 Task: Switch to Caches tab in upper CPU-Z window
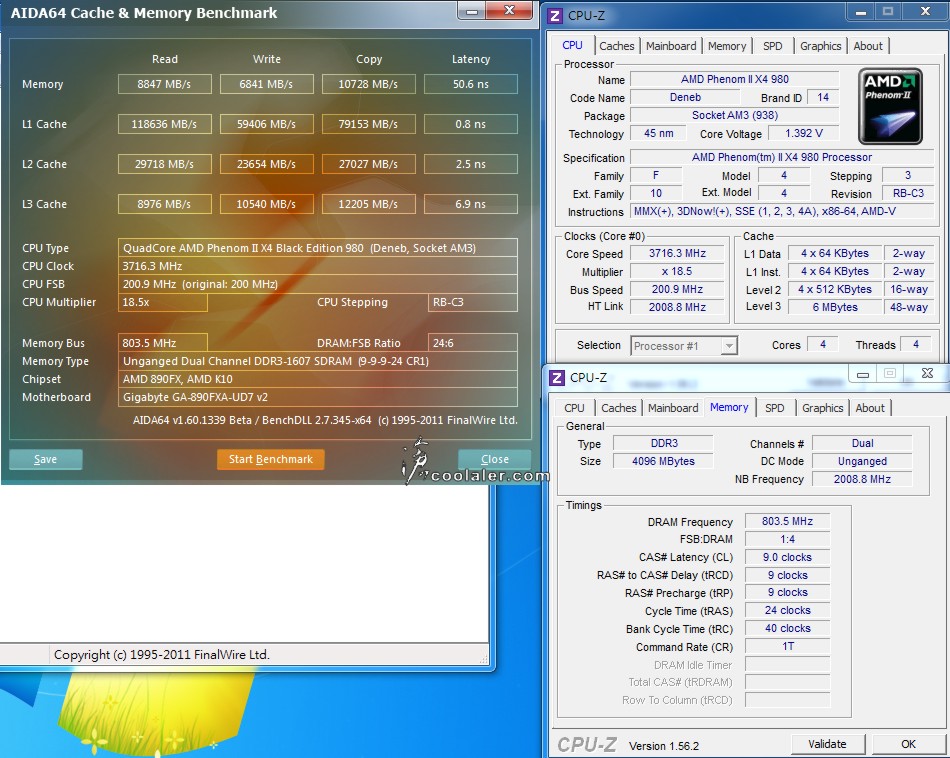coord(616,46)
